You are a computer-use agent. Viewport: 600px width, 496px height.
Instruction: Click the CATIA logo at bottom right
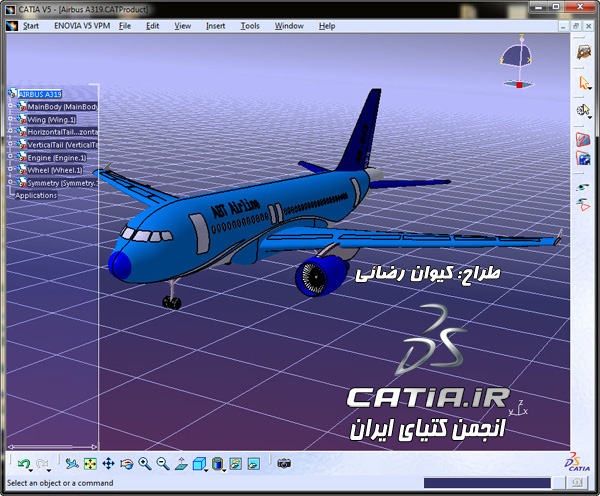(x=577, y=462)
